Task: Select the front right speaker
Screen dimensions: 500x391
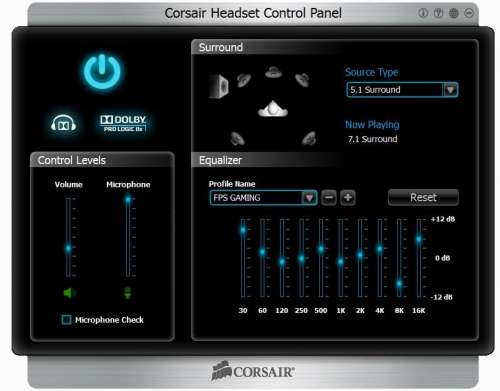Action: (x=302, y=80)
